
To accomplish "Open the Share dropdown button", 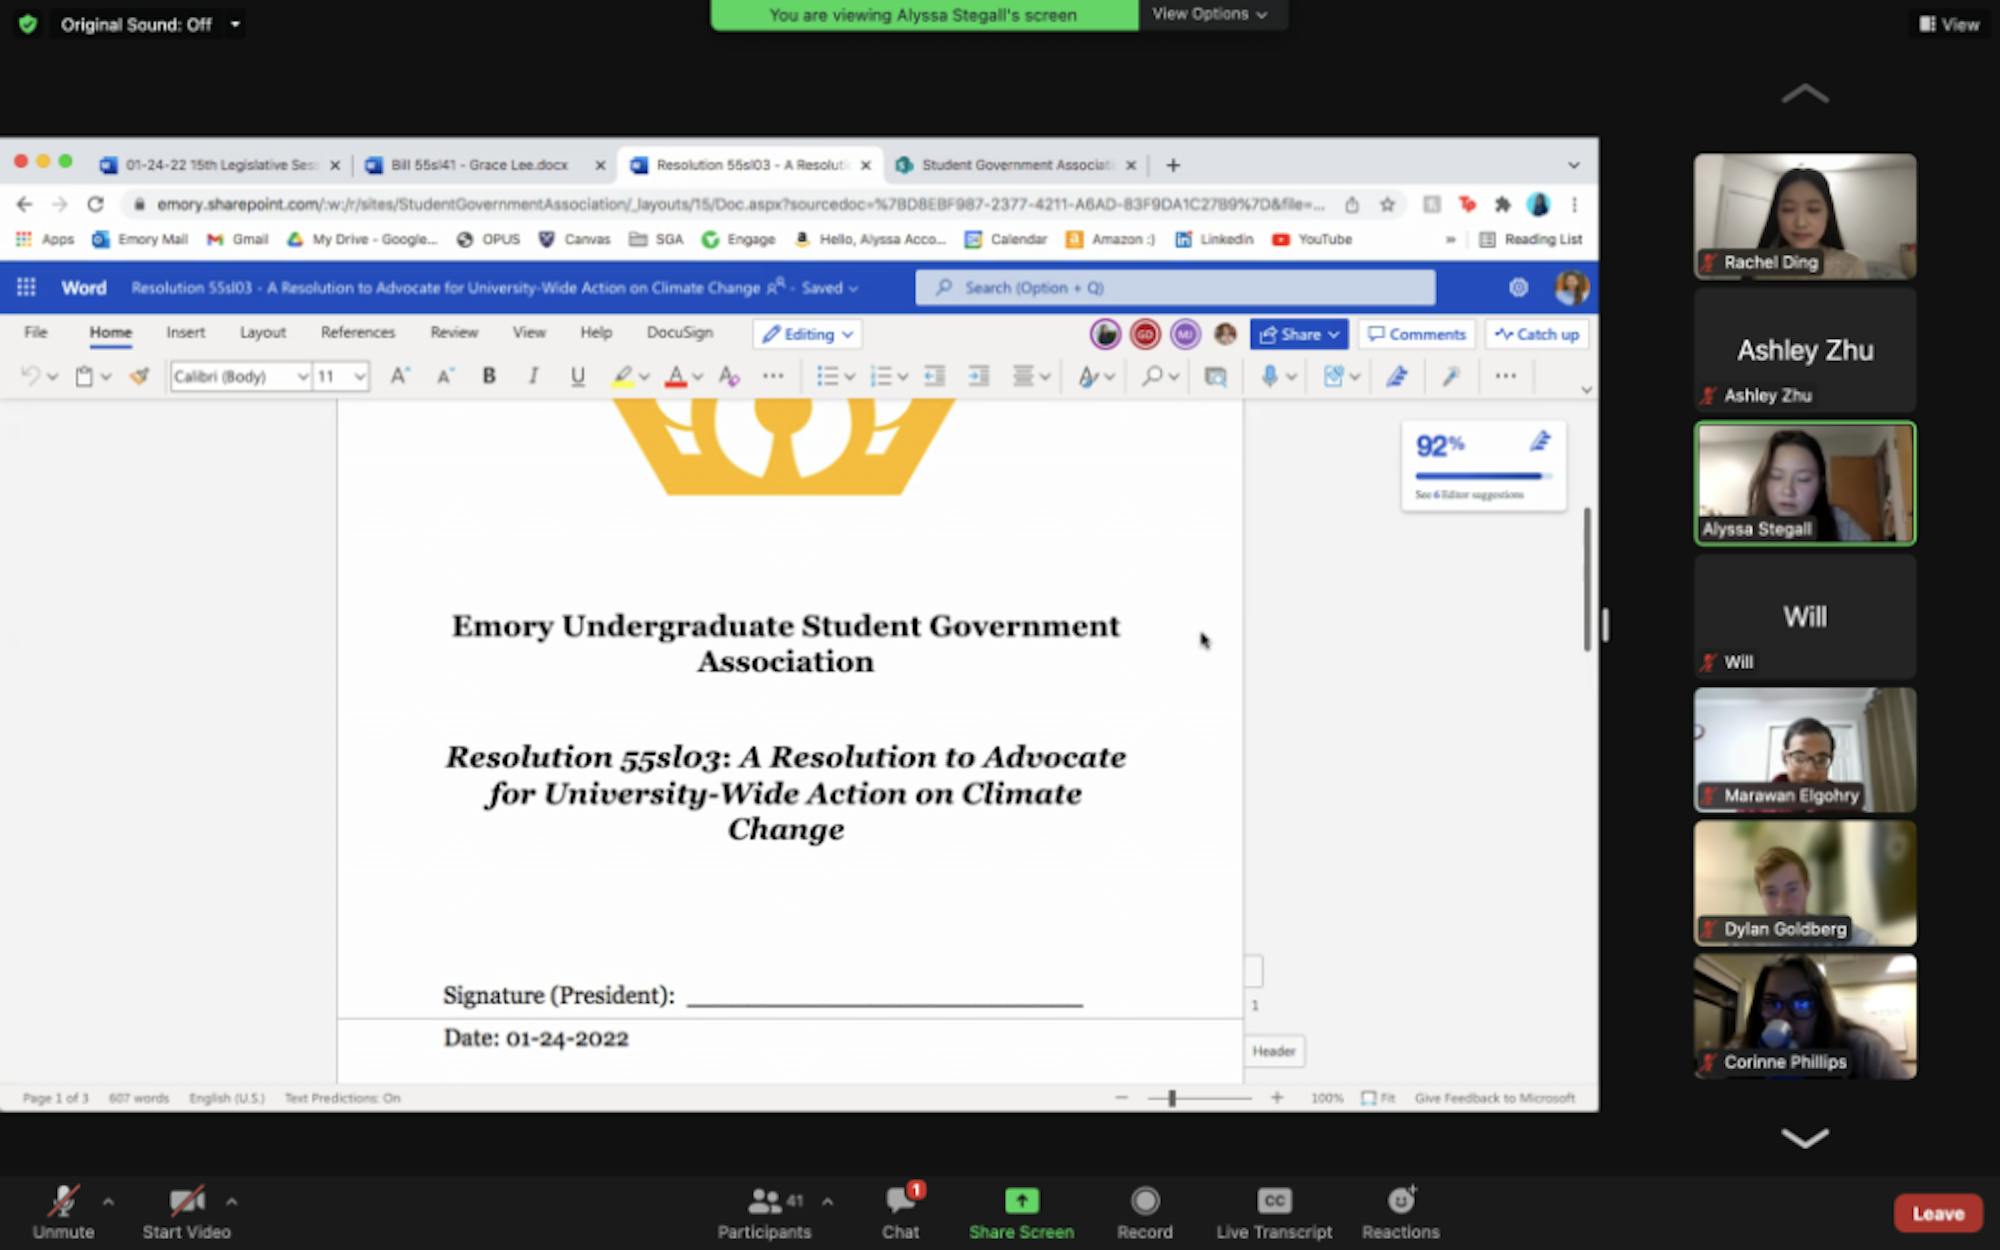I will tap(1298, 334).
